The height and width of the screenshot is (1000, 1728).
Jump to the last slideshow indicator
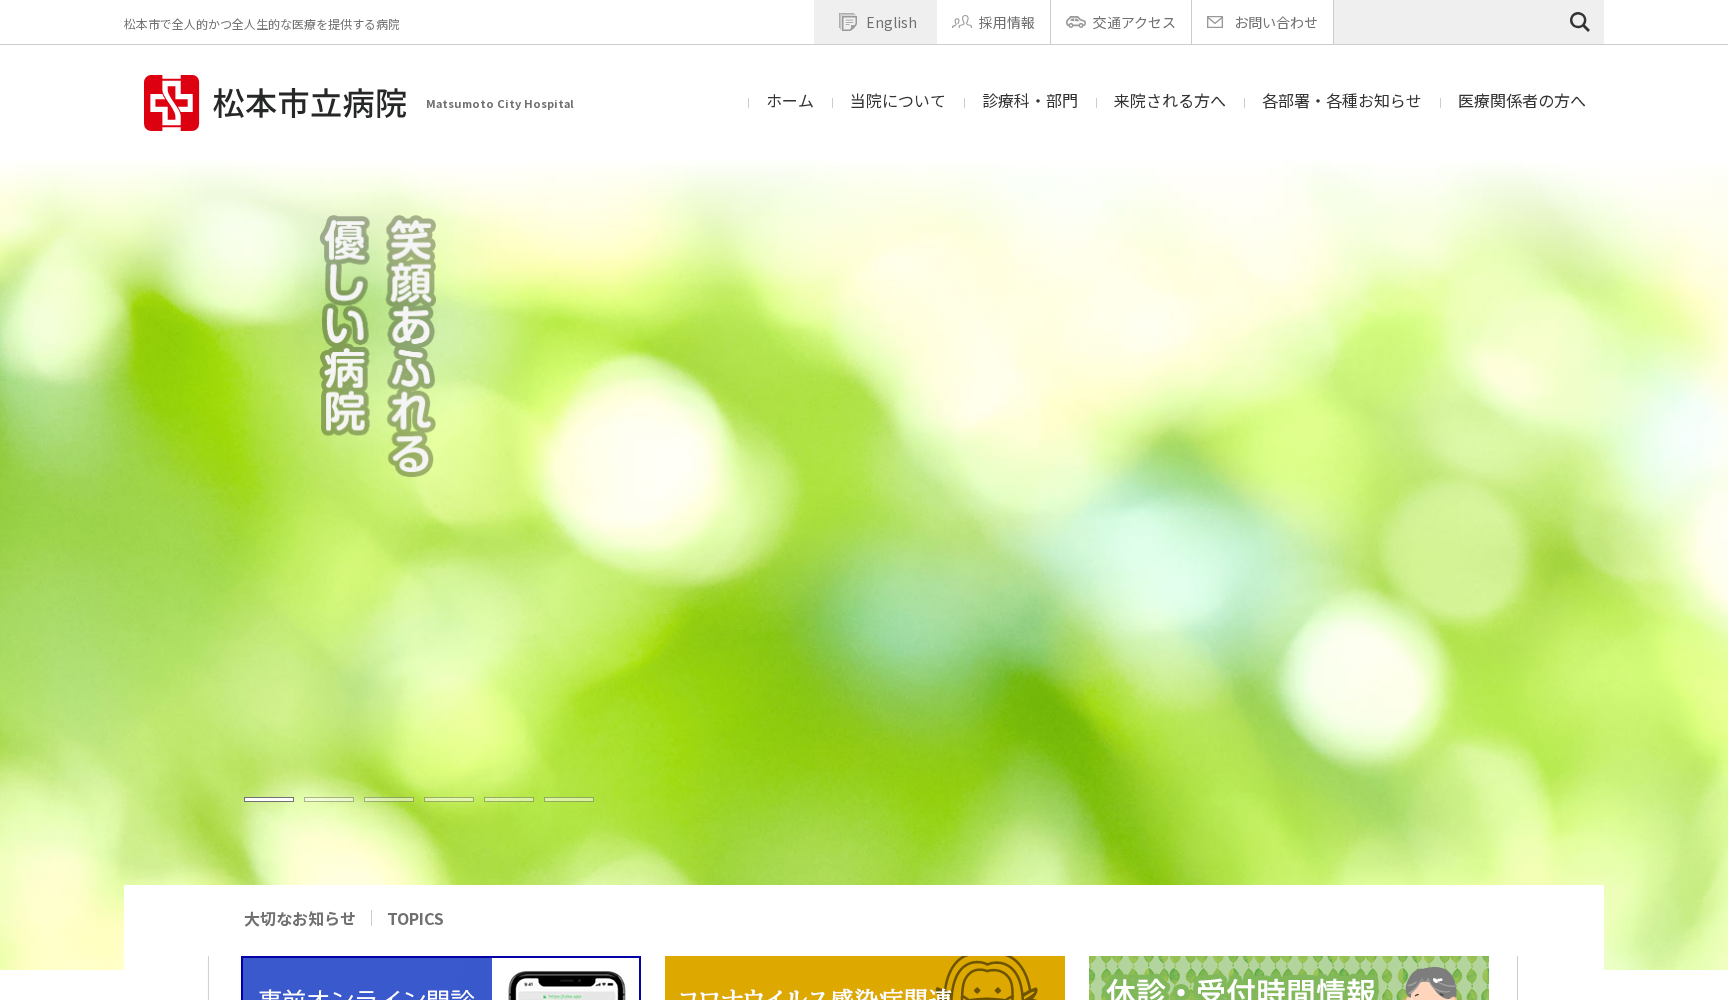click(x=569, y=799)
